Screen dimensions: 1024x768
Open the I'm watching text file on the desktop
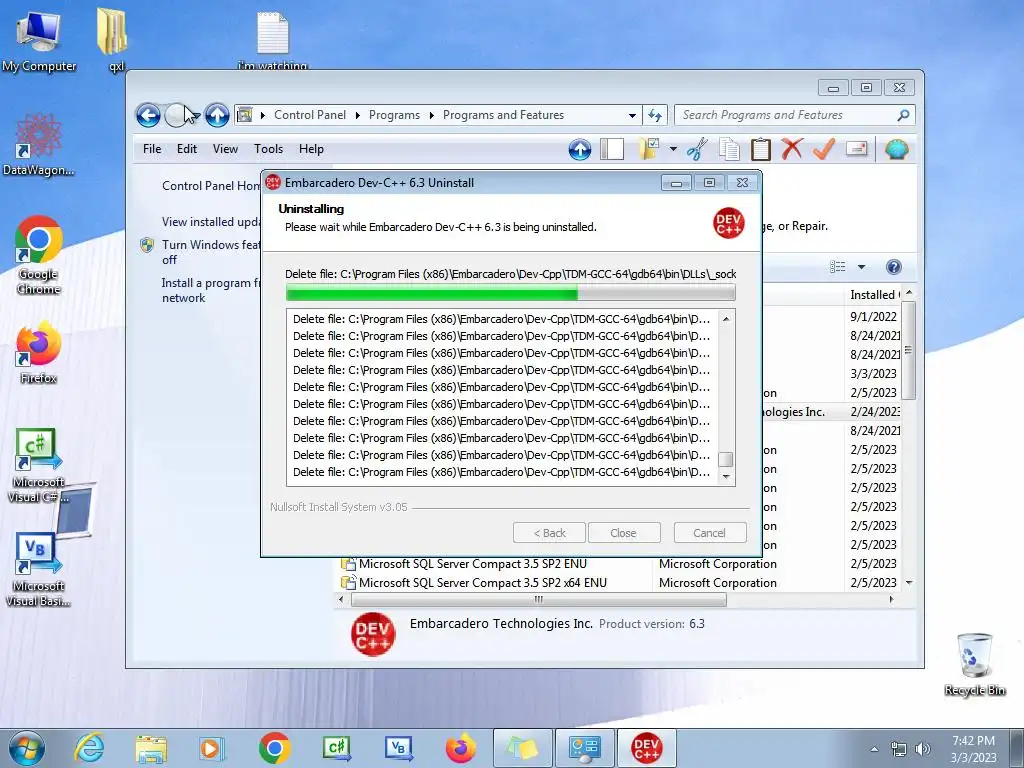pos(272,40)
